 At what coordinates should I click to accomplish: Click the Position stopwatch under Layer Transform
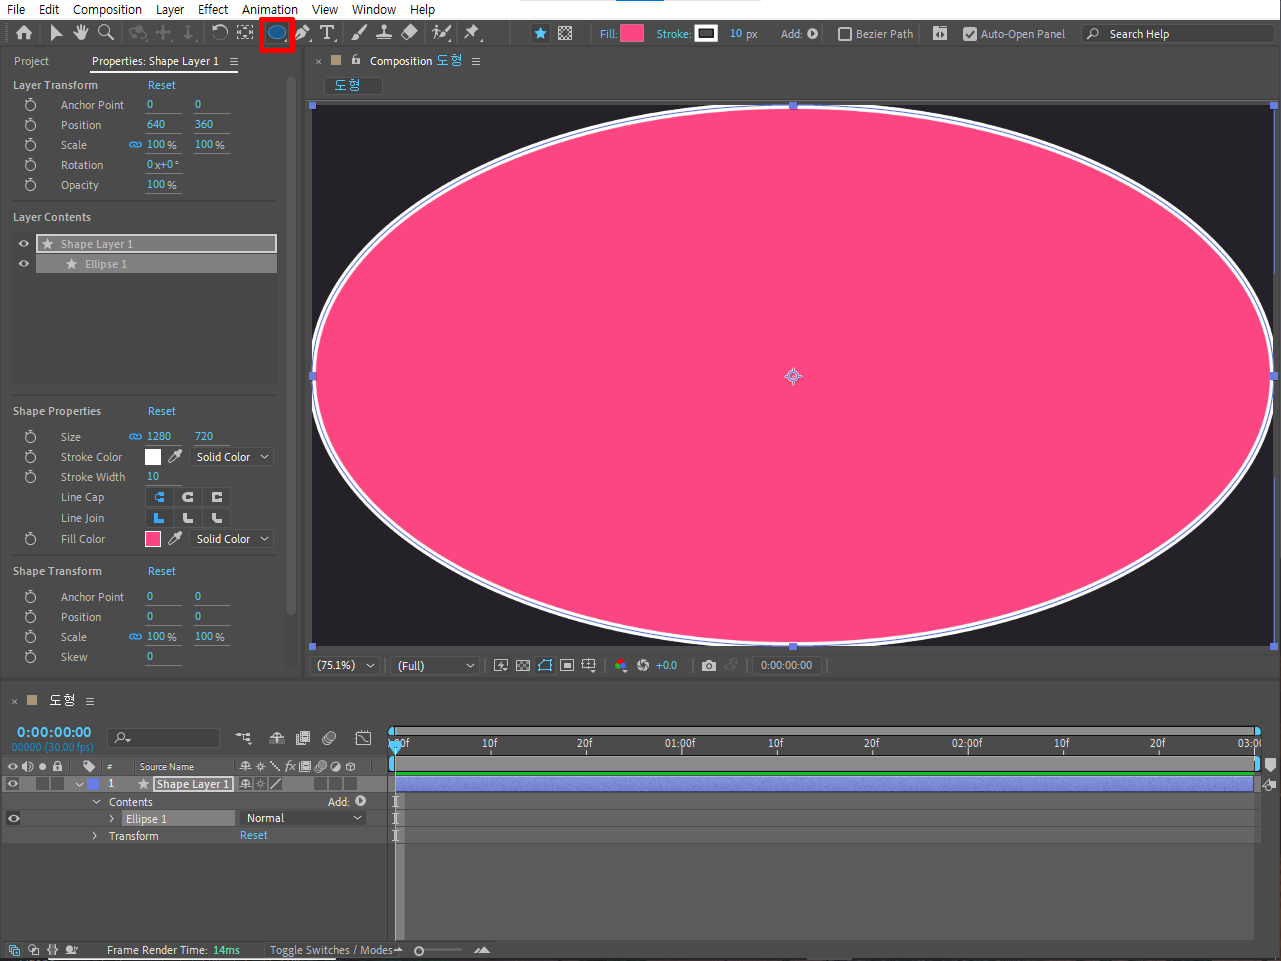tap(30, 125)
